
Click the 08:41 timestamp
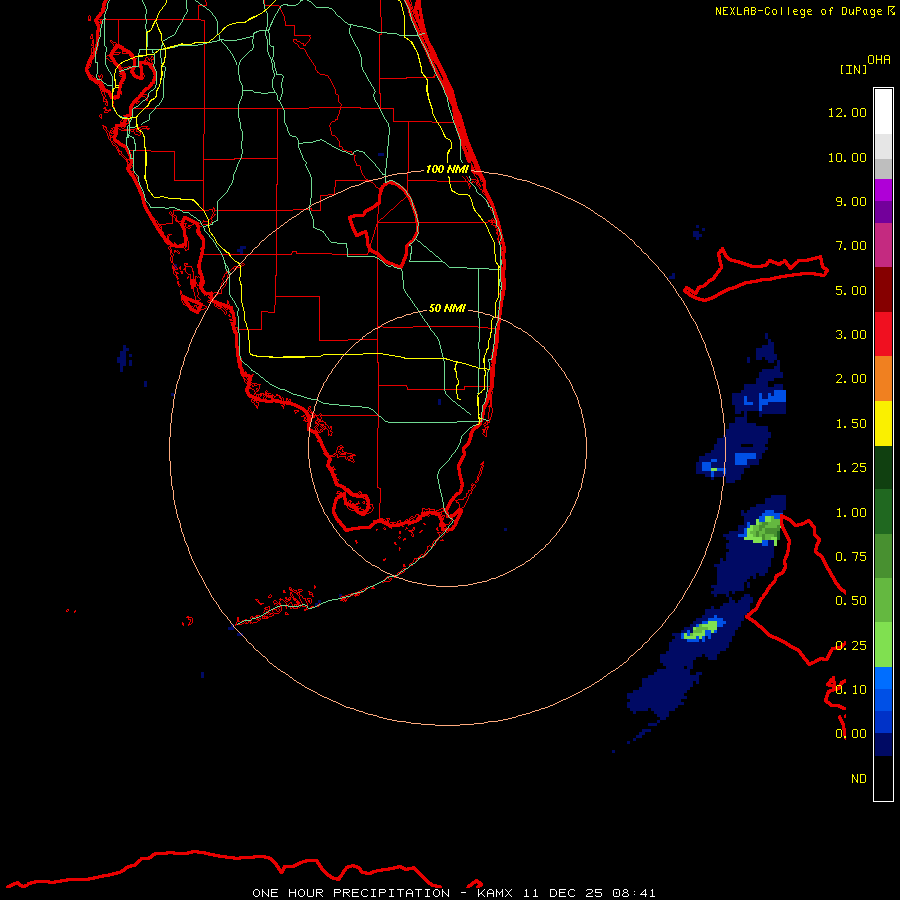click(634, 893)
